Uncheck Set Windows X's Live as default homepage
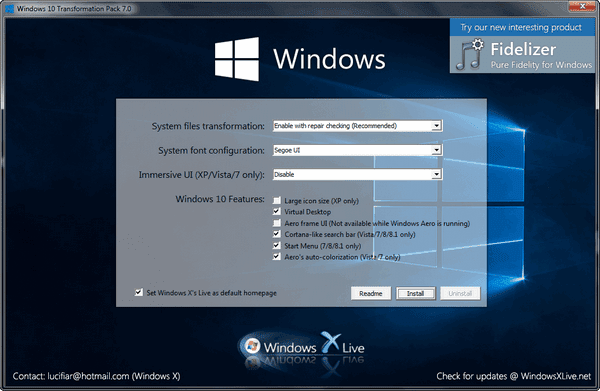The width and height of the screenshot is (600, 391). [x=139, y=293]
